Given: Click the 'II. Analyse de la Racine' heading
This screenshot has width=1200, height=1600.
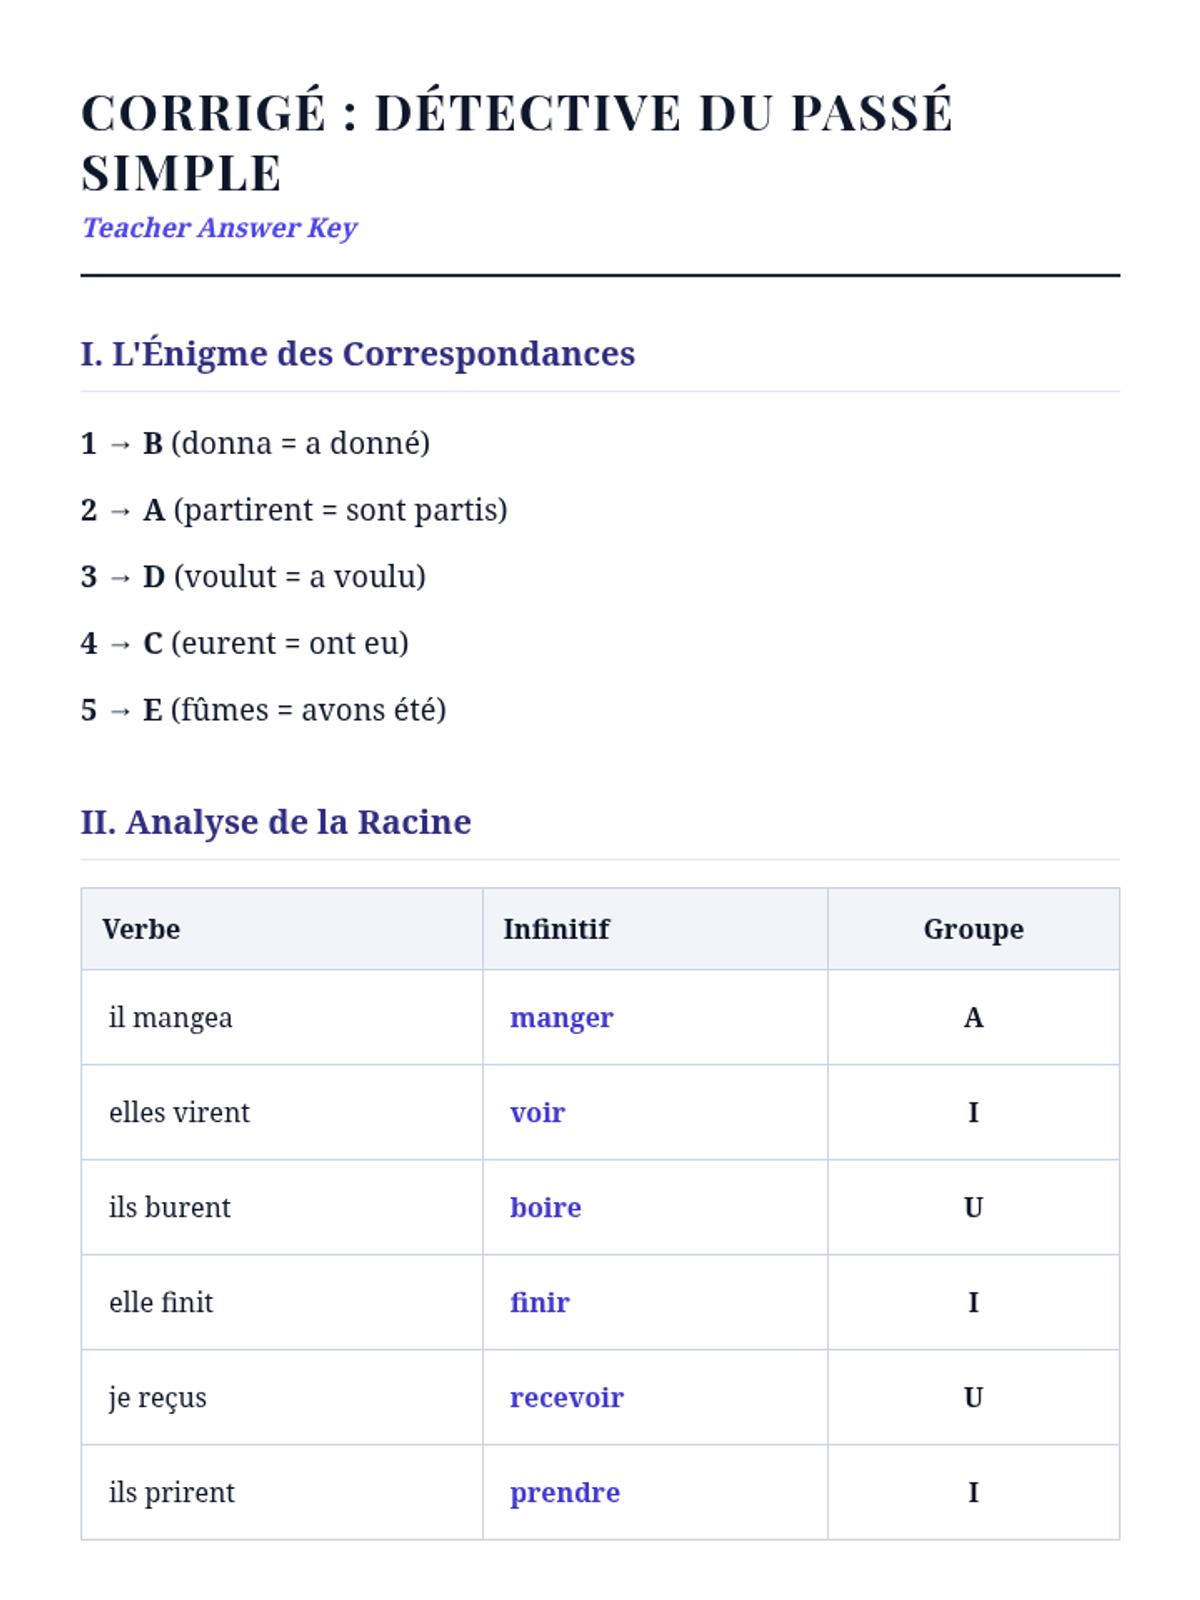Looking at the screenshot, I should pos(276,822).
